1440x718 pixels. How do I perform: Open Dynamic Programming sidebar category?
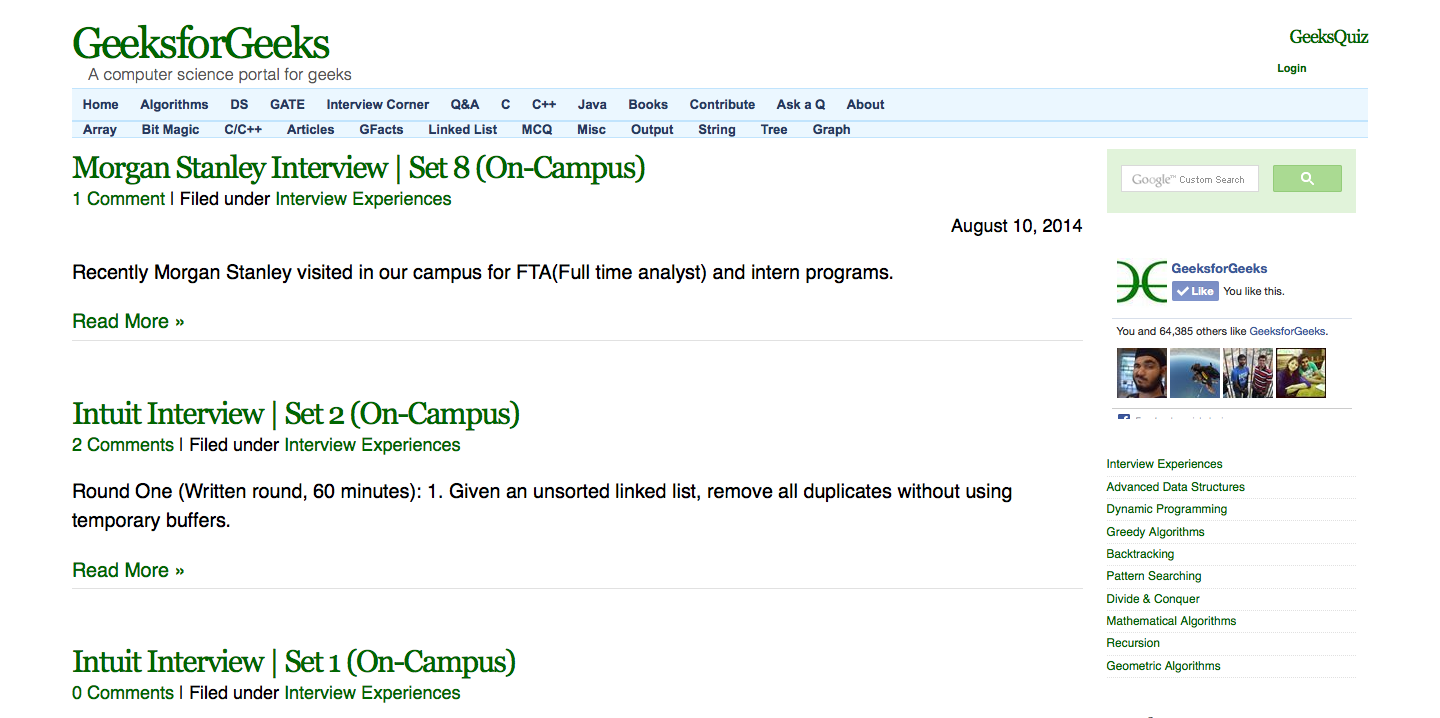point(1166,509)
